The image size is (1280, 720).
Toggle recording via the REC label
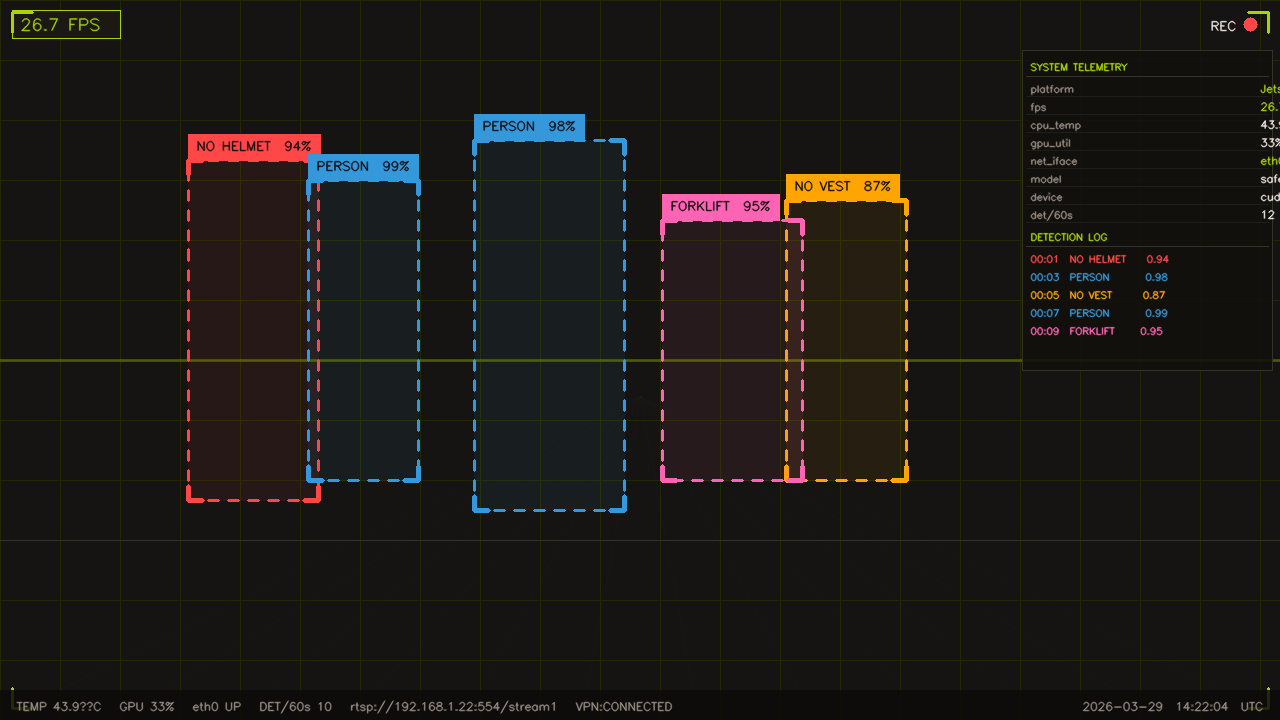(x=1222, y=26)
